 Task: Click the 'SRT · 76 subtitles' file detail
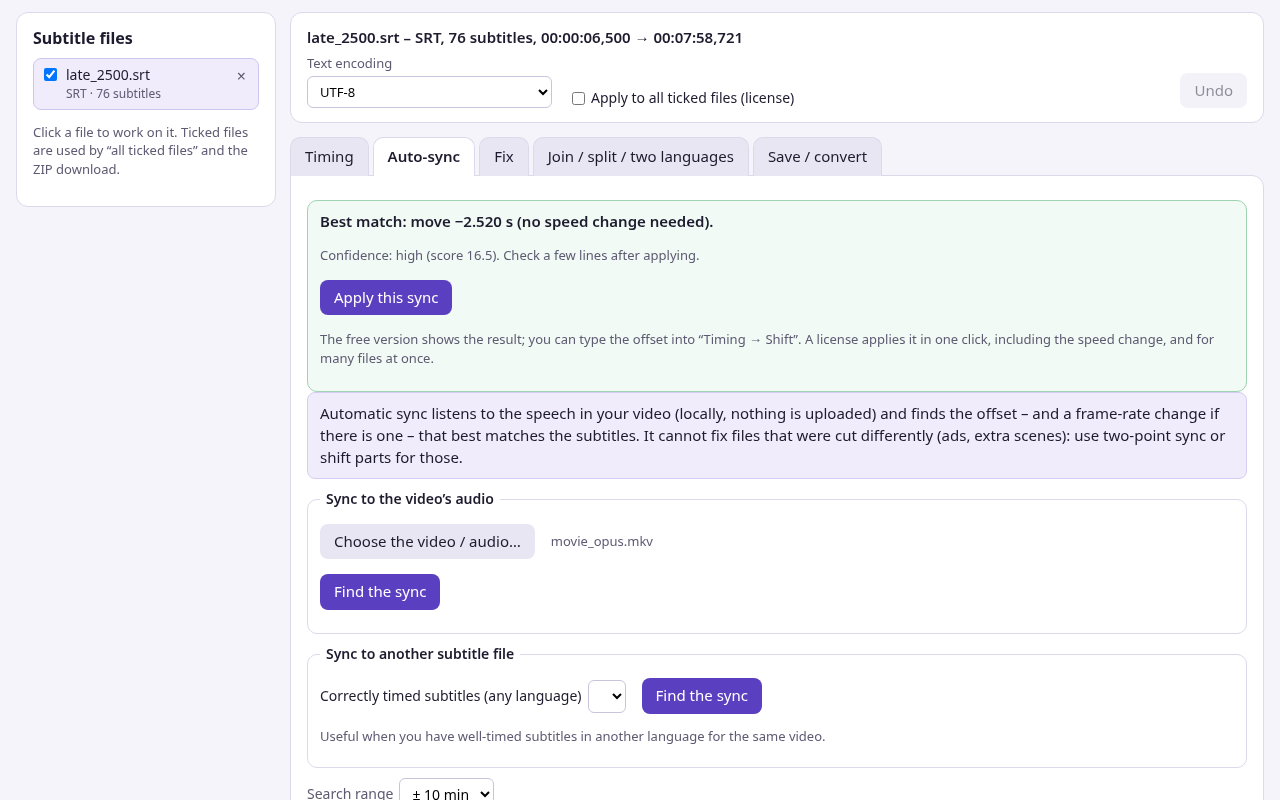(113, 94)
